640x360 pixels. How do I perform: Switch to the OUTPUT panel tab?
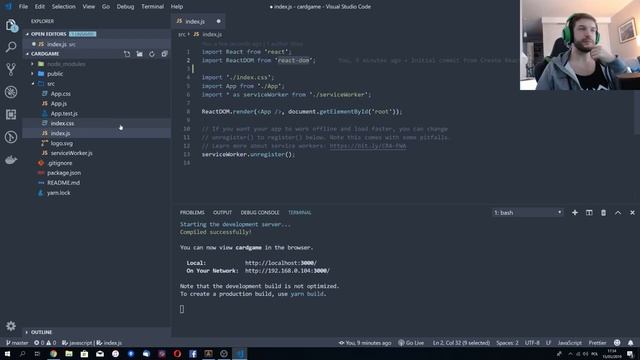(222, 213)
